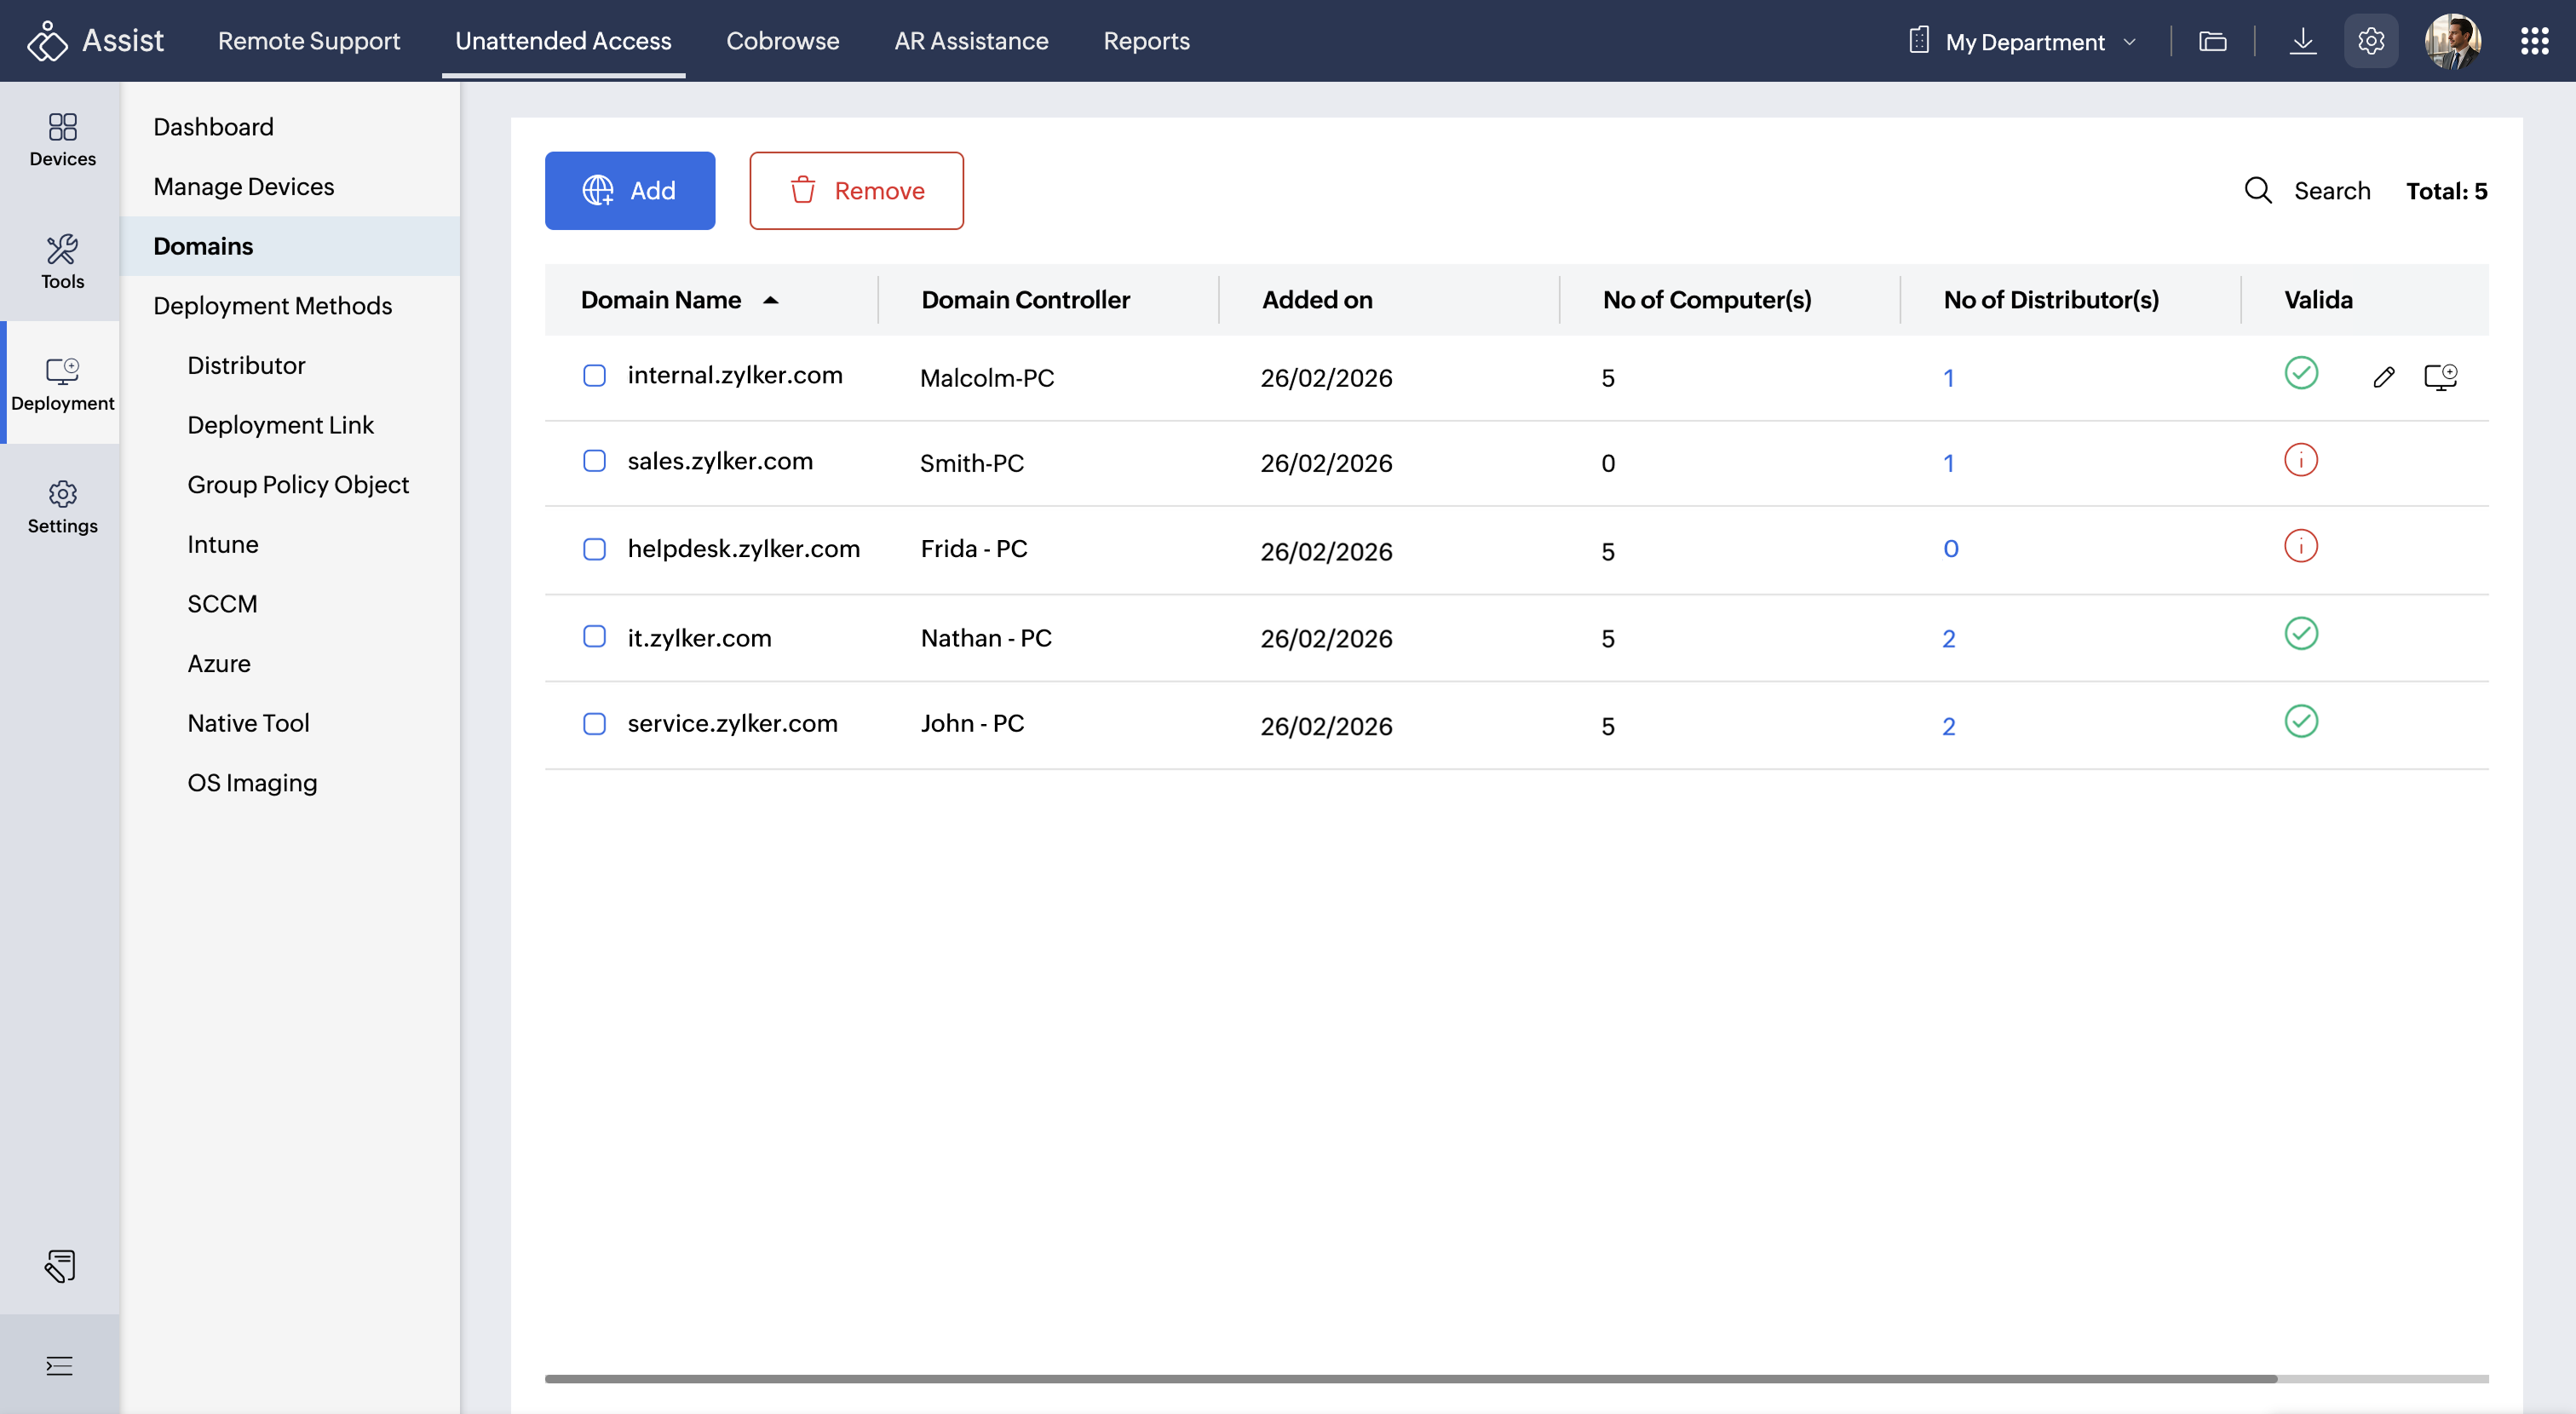
Task: Click the Search icon above the table
Action: click(2258, 190)
